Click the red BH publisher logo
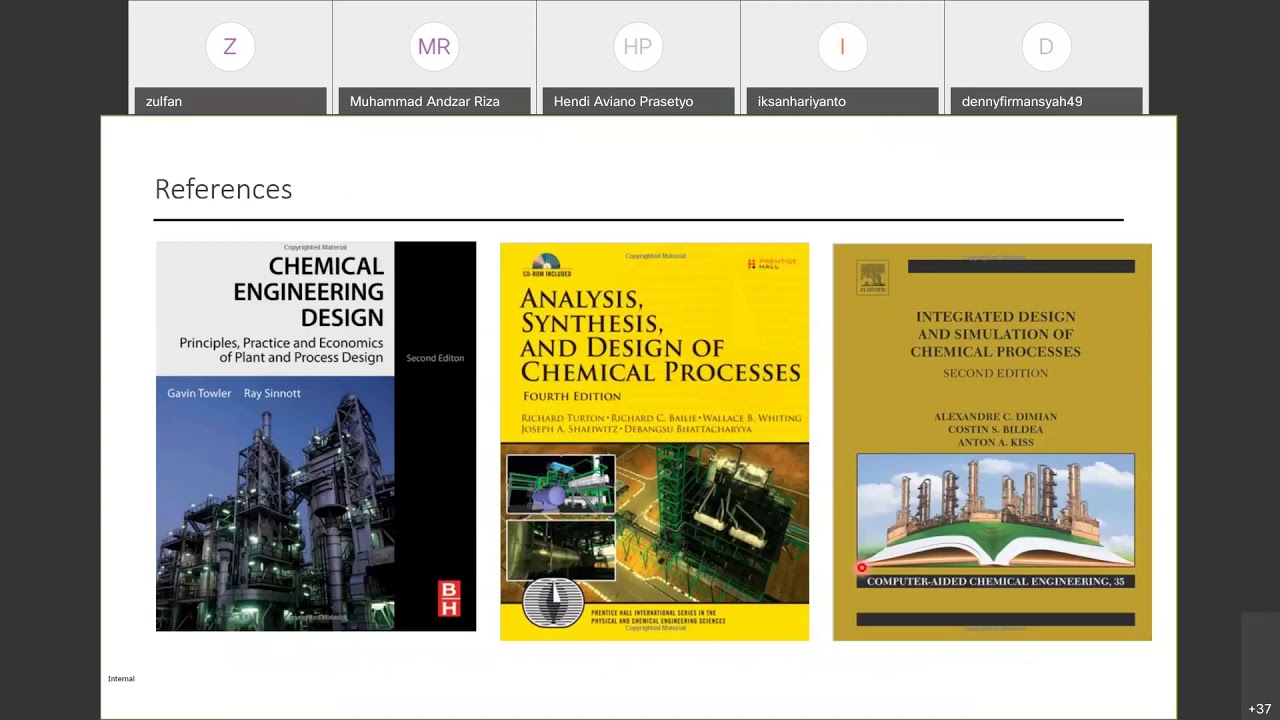Viewport: 1280px width, 720px height. pos(449,598)
